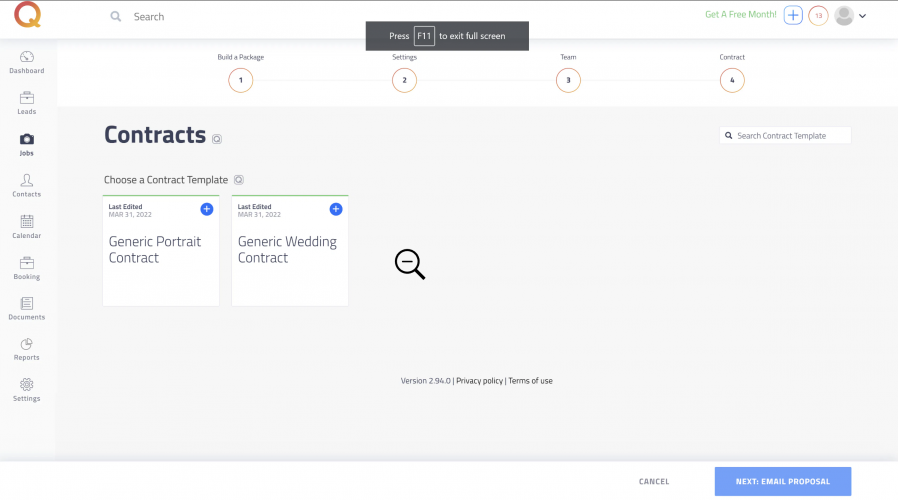This screenshot has height=500, width=898.
Task: Click the quick-add plus button in header
Action: [793, 16]
